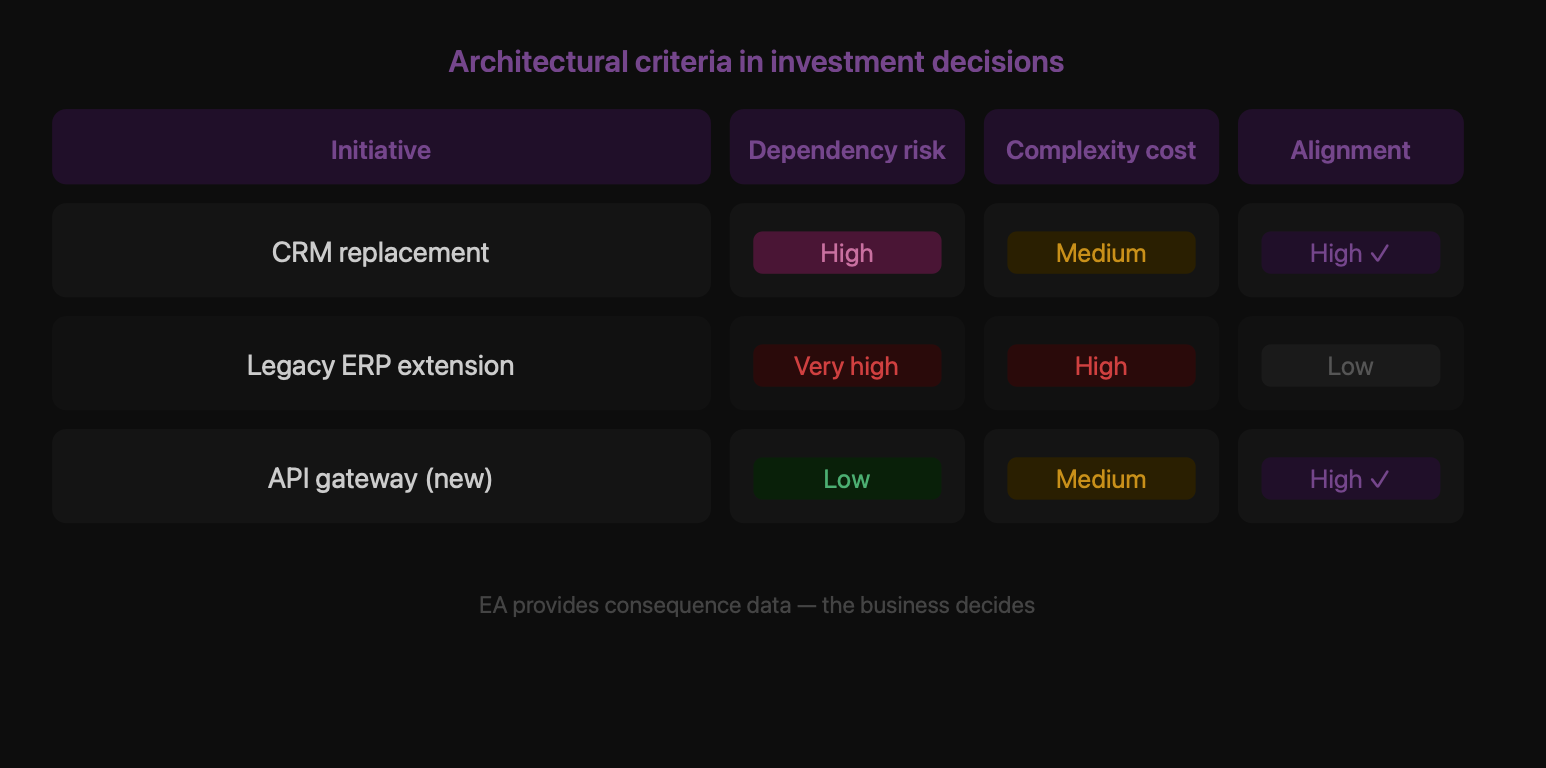Screen dimensions: 1546x768
Task: Select the Legacy ERP extension row label
Action: tap(381, 365)
